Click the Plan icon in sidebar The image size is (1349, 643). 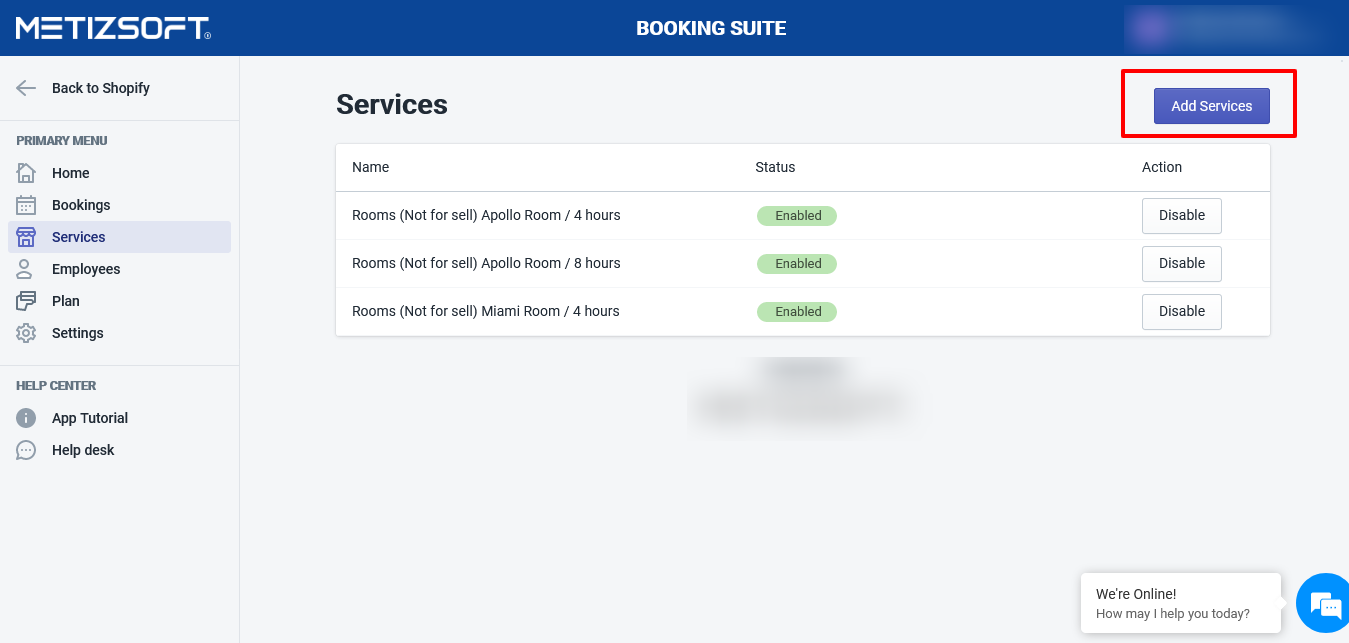tap(26, 301)
